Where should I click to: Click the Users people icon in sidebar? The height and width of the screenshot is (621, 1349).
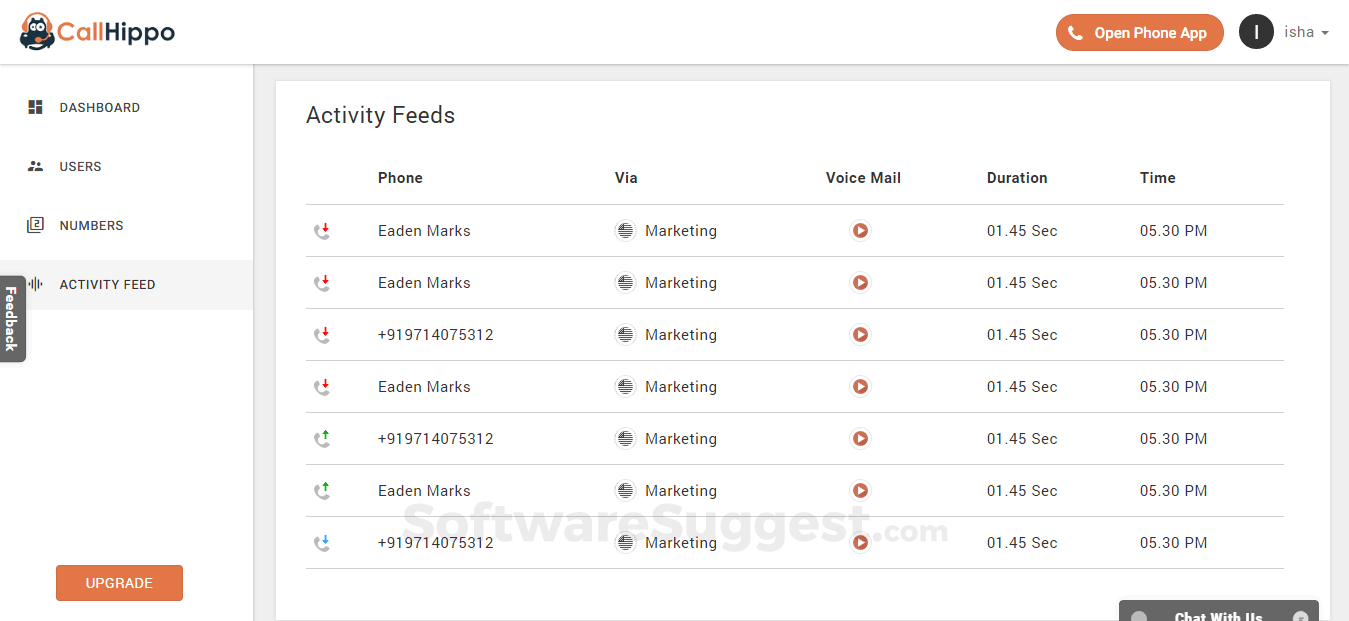[x=36, y=166]
